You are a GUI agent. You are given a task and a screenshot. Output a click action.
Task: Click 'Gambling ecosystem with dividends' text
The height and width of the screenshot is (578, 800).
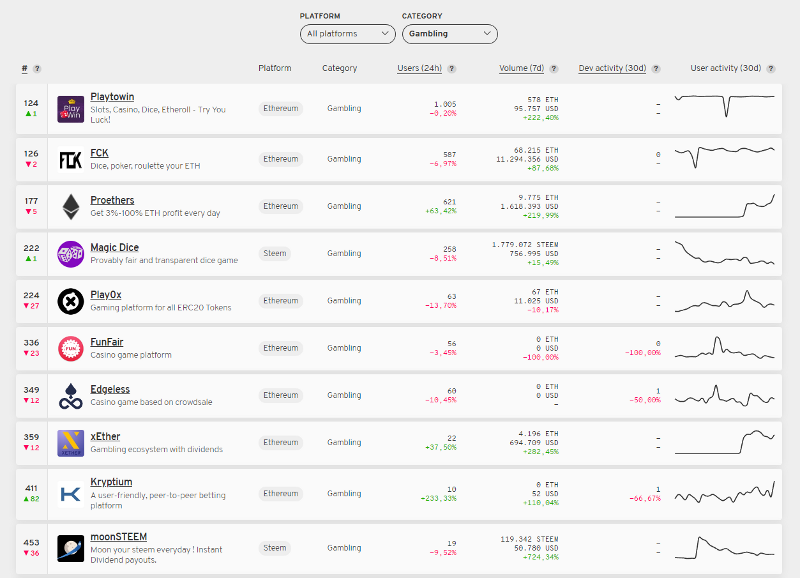coord(157,449)
